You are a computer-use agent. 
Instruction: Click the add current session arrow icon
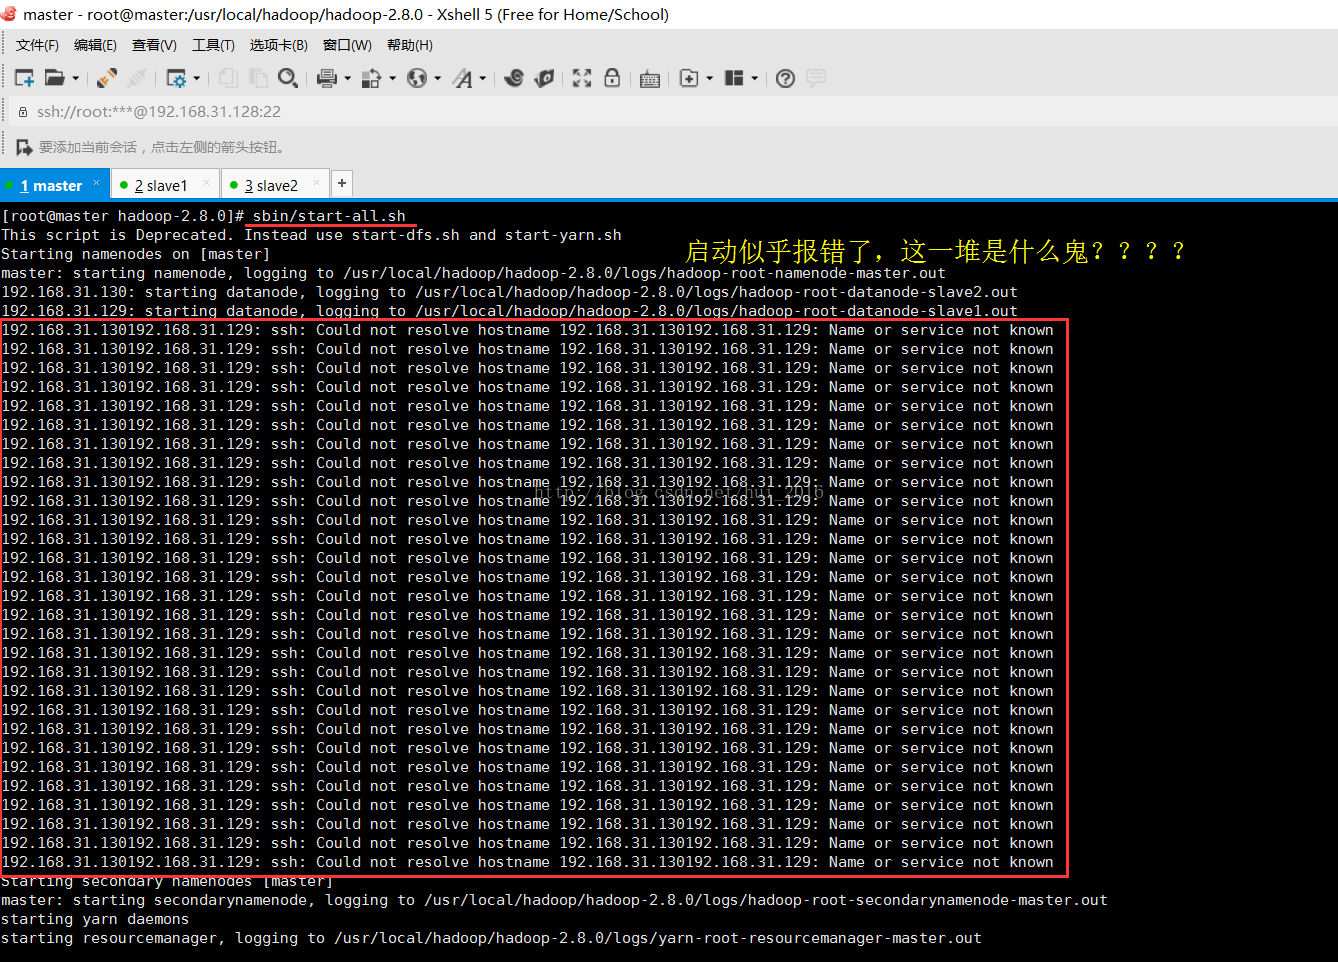24,147
